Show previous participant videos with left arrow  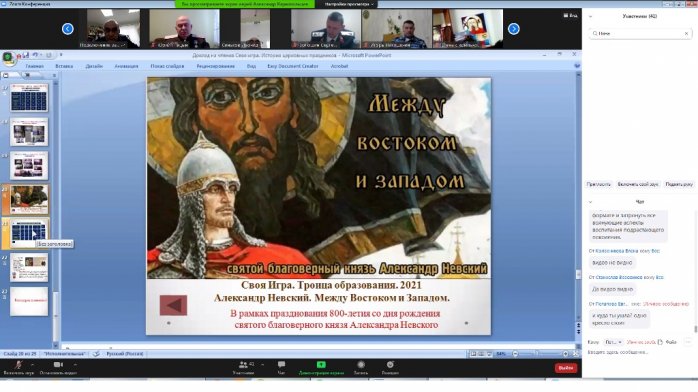[x=68, y=29]
